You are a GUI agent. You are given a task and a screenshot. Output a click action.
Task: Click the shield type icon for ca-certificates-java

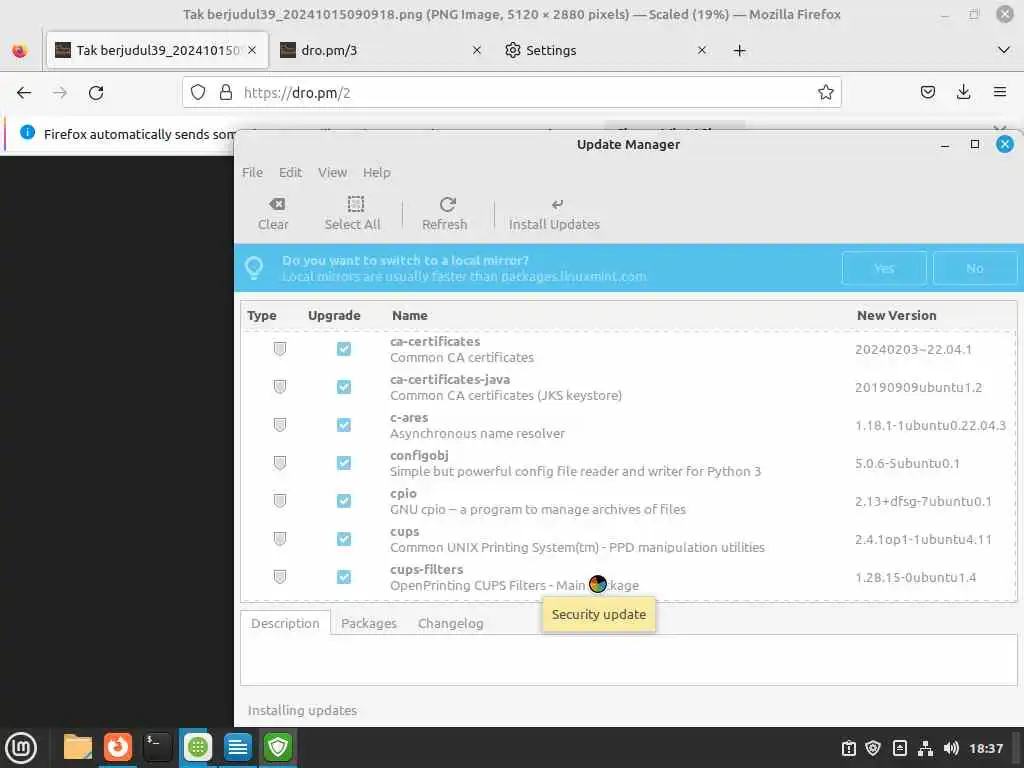(280, 387)
